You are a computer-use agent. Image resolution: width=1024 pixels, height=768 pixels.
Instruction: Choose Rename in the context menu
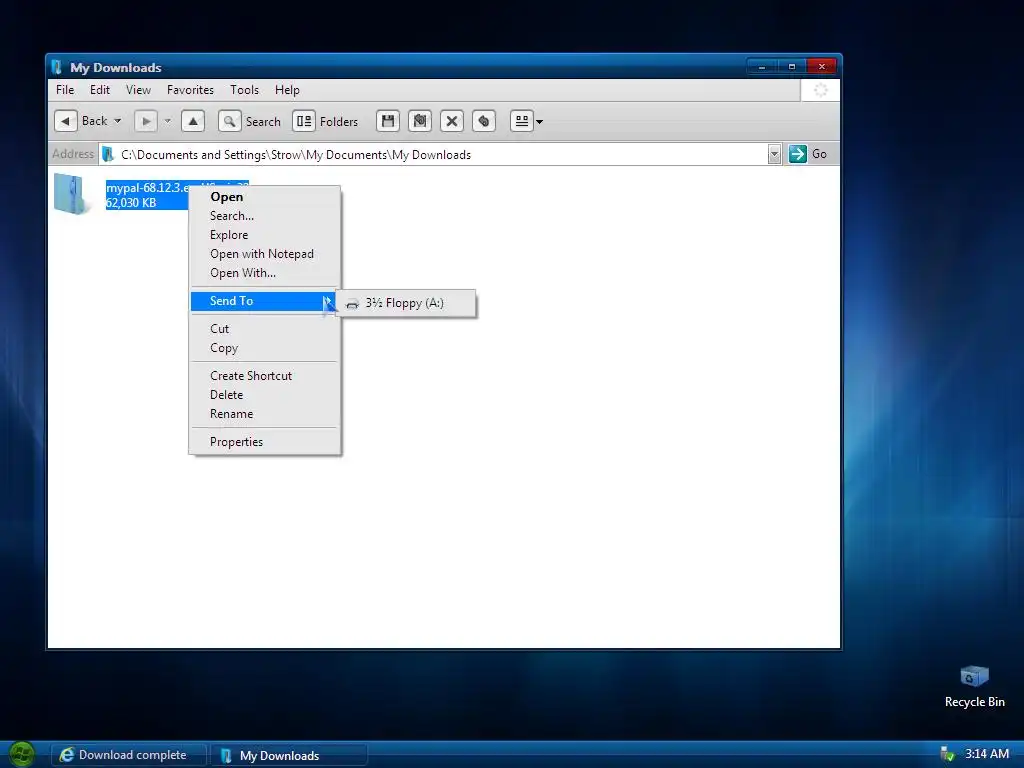[264, 413]
